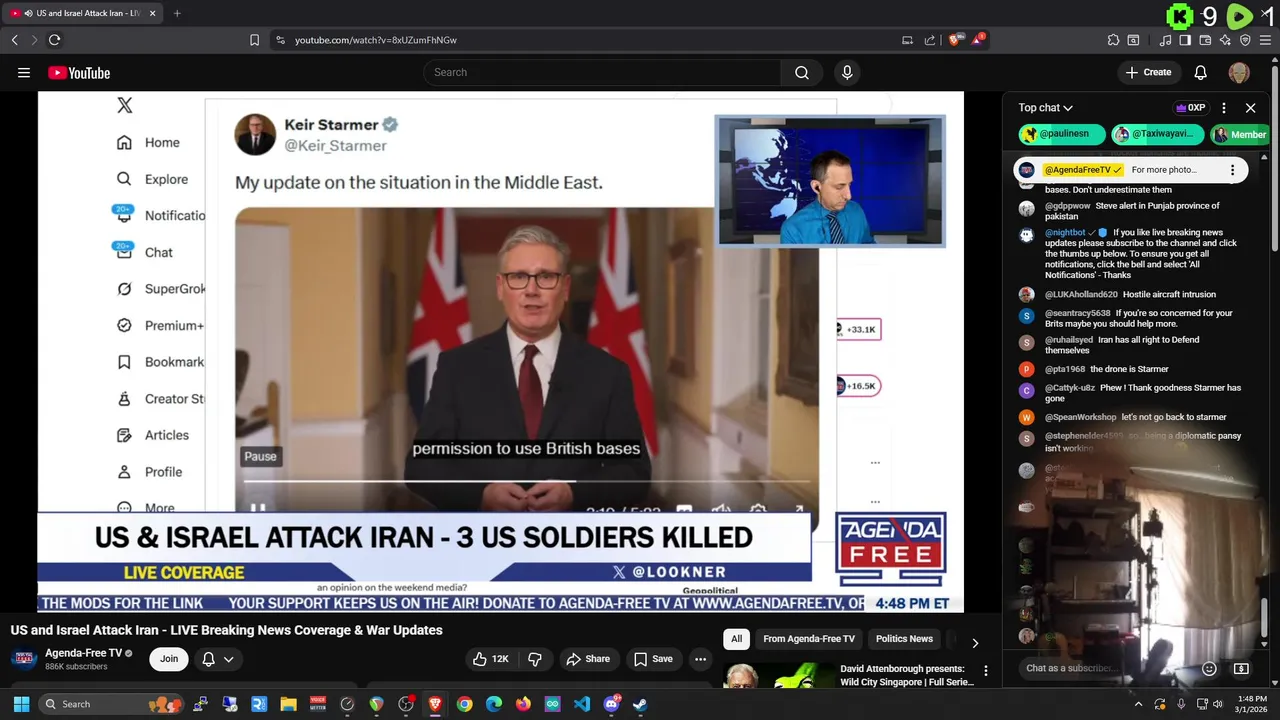Open the chat emoji picker
The height and width of the screenshot is (720, 1280).
(1209, 668)
